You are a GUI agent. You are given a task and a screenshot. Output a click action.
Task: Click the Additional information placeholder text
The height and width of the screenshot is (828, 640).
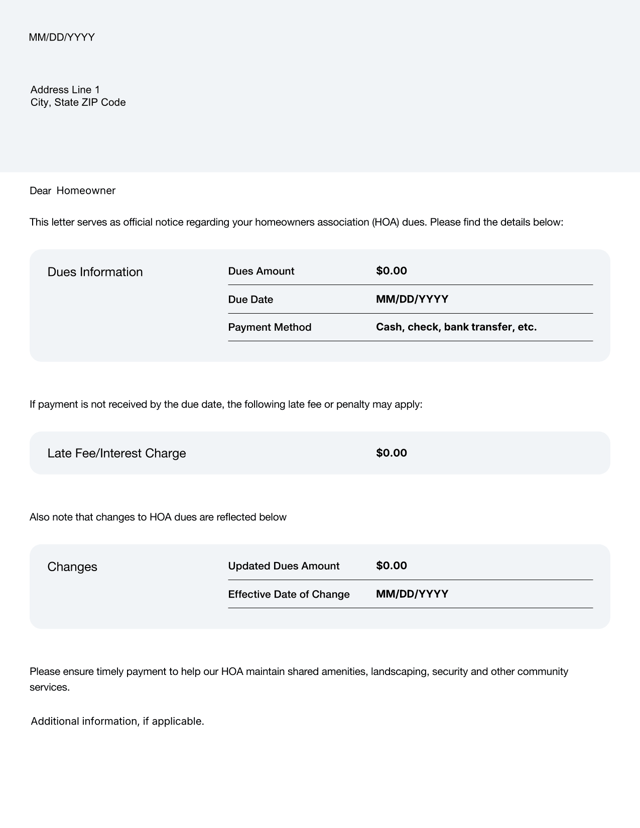coord(117,721)
